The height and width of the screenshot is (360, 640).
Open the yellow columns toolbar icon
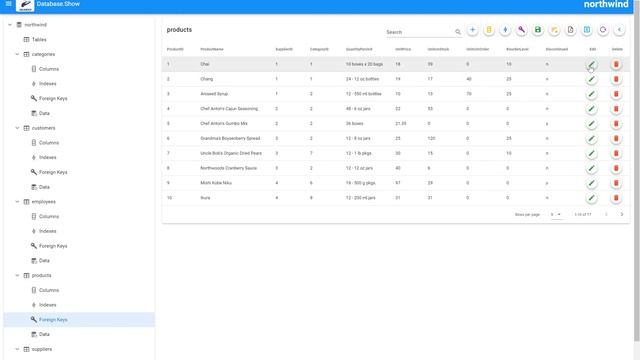489,30
